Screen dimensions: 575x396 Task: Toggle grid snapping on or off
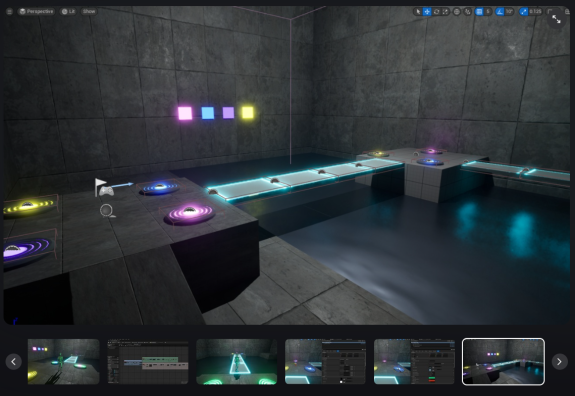[479, 11]
